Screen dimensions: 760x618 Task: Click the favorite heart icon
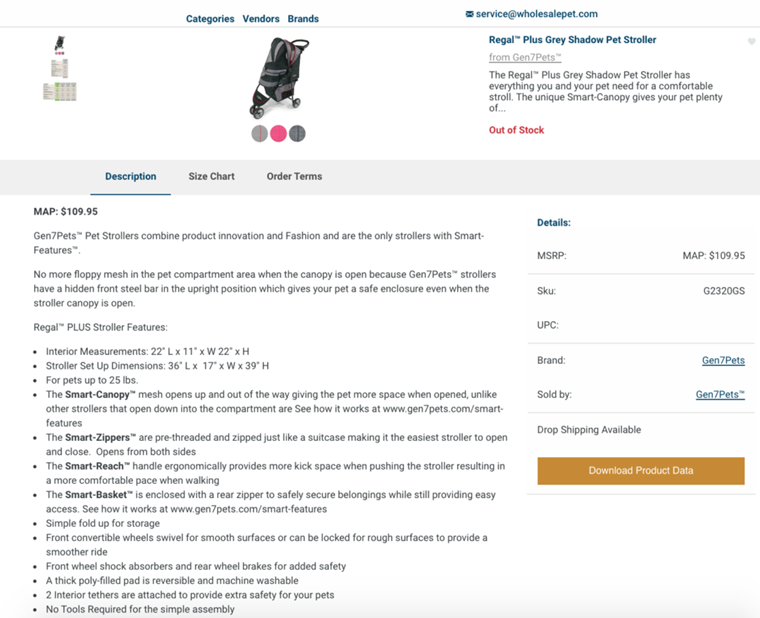[752, 42]
